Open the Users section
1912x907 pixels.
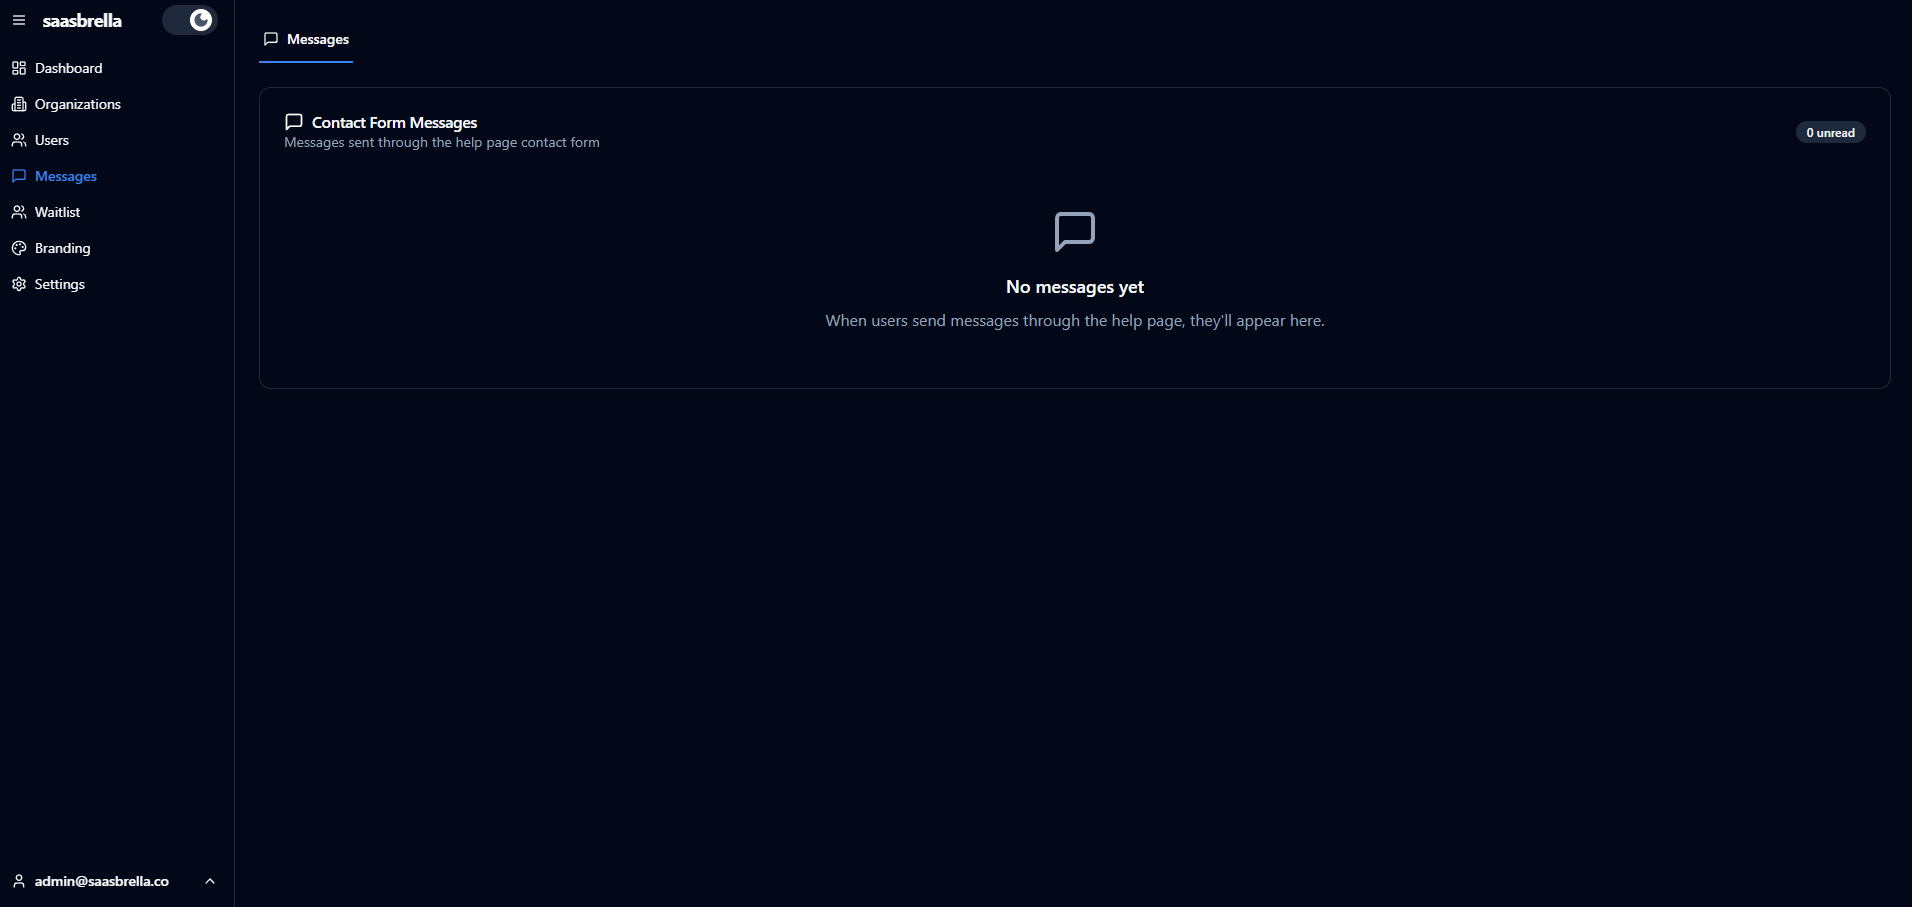click(52, 140)
